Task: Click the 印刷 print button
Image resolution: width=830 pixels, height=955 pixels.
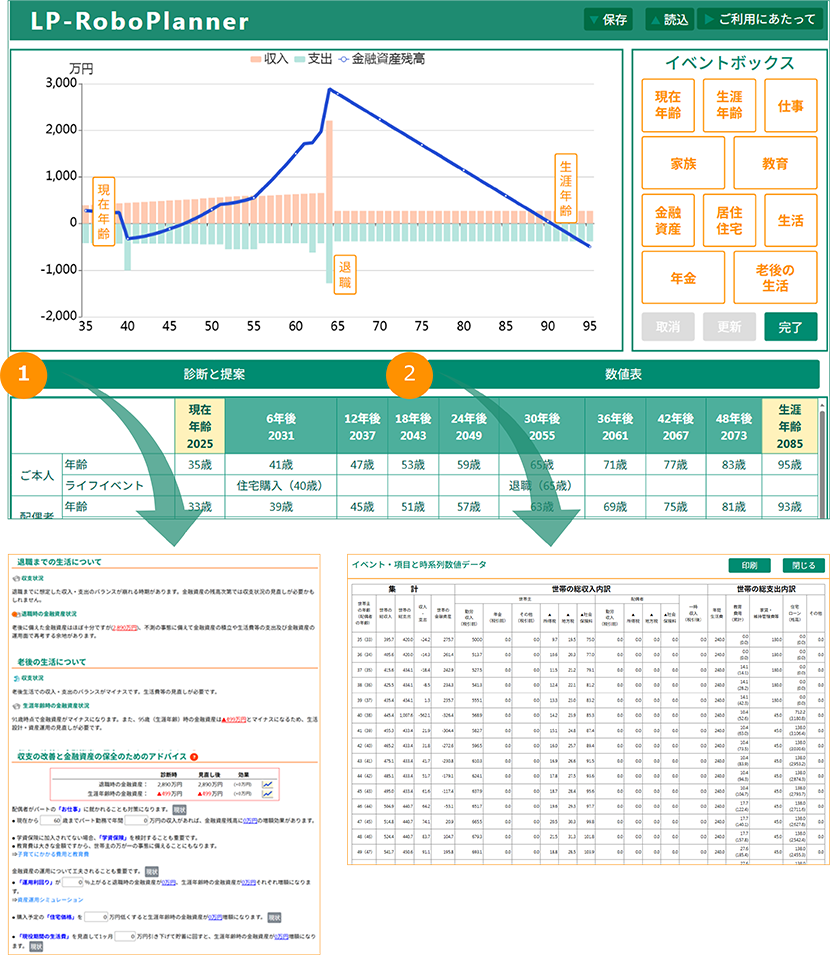Action: point(749,565)
